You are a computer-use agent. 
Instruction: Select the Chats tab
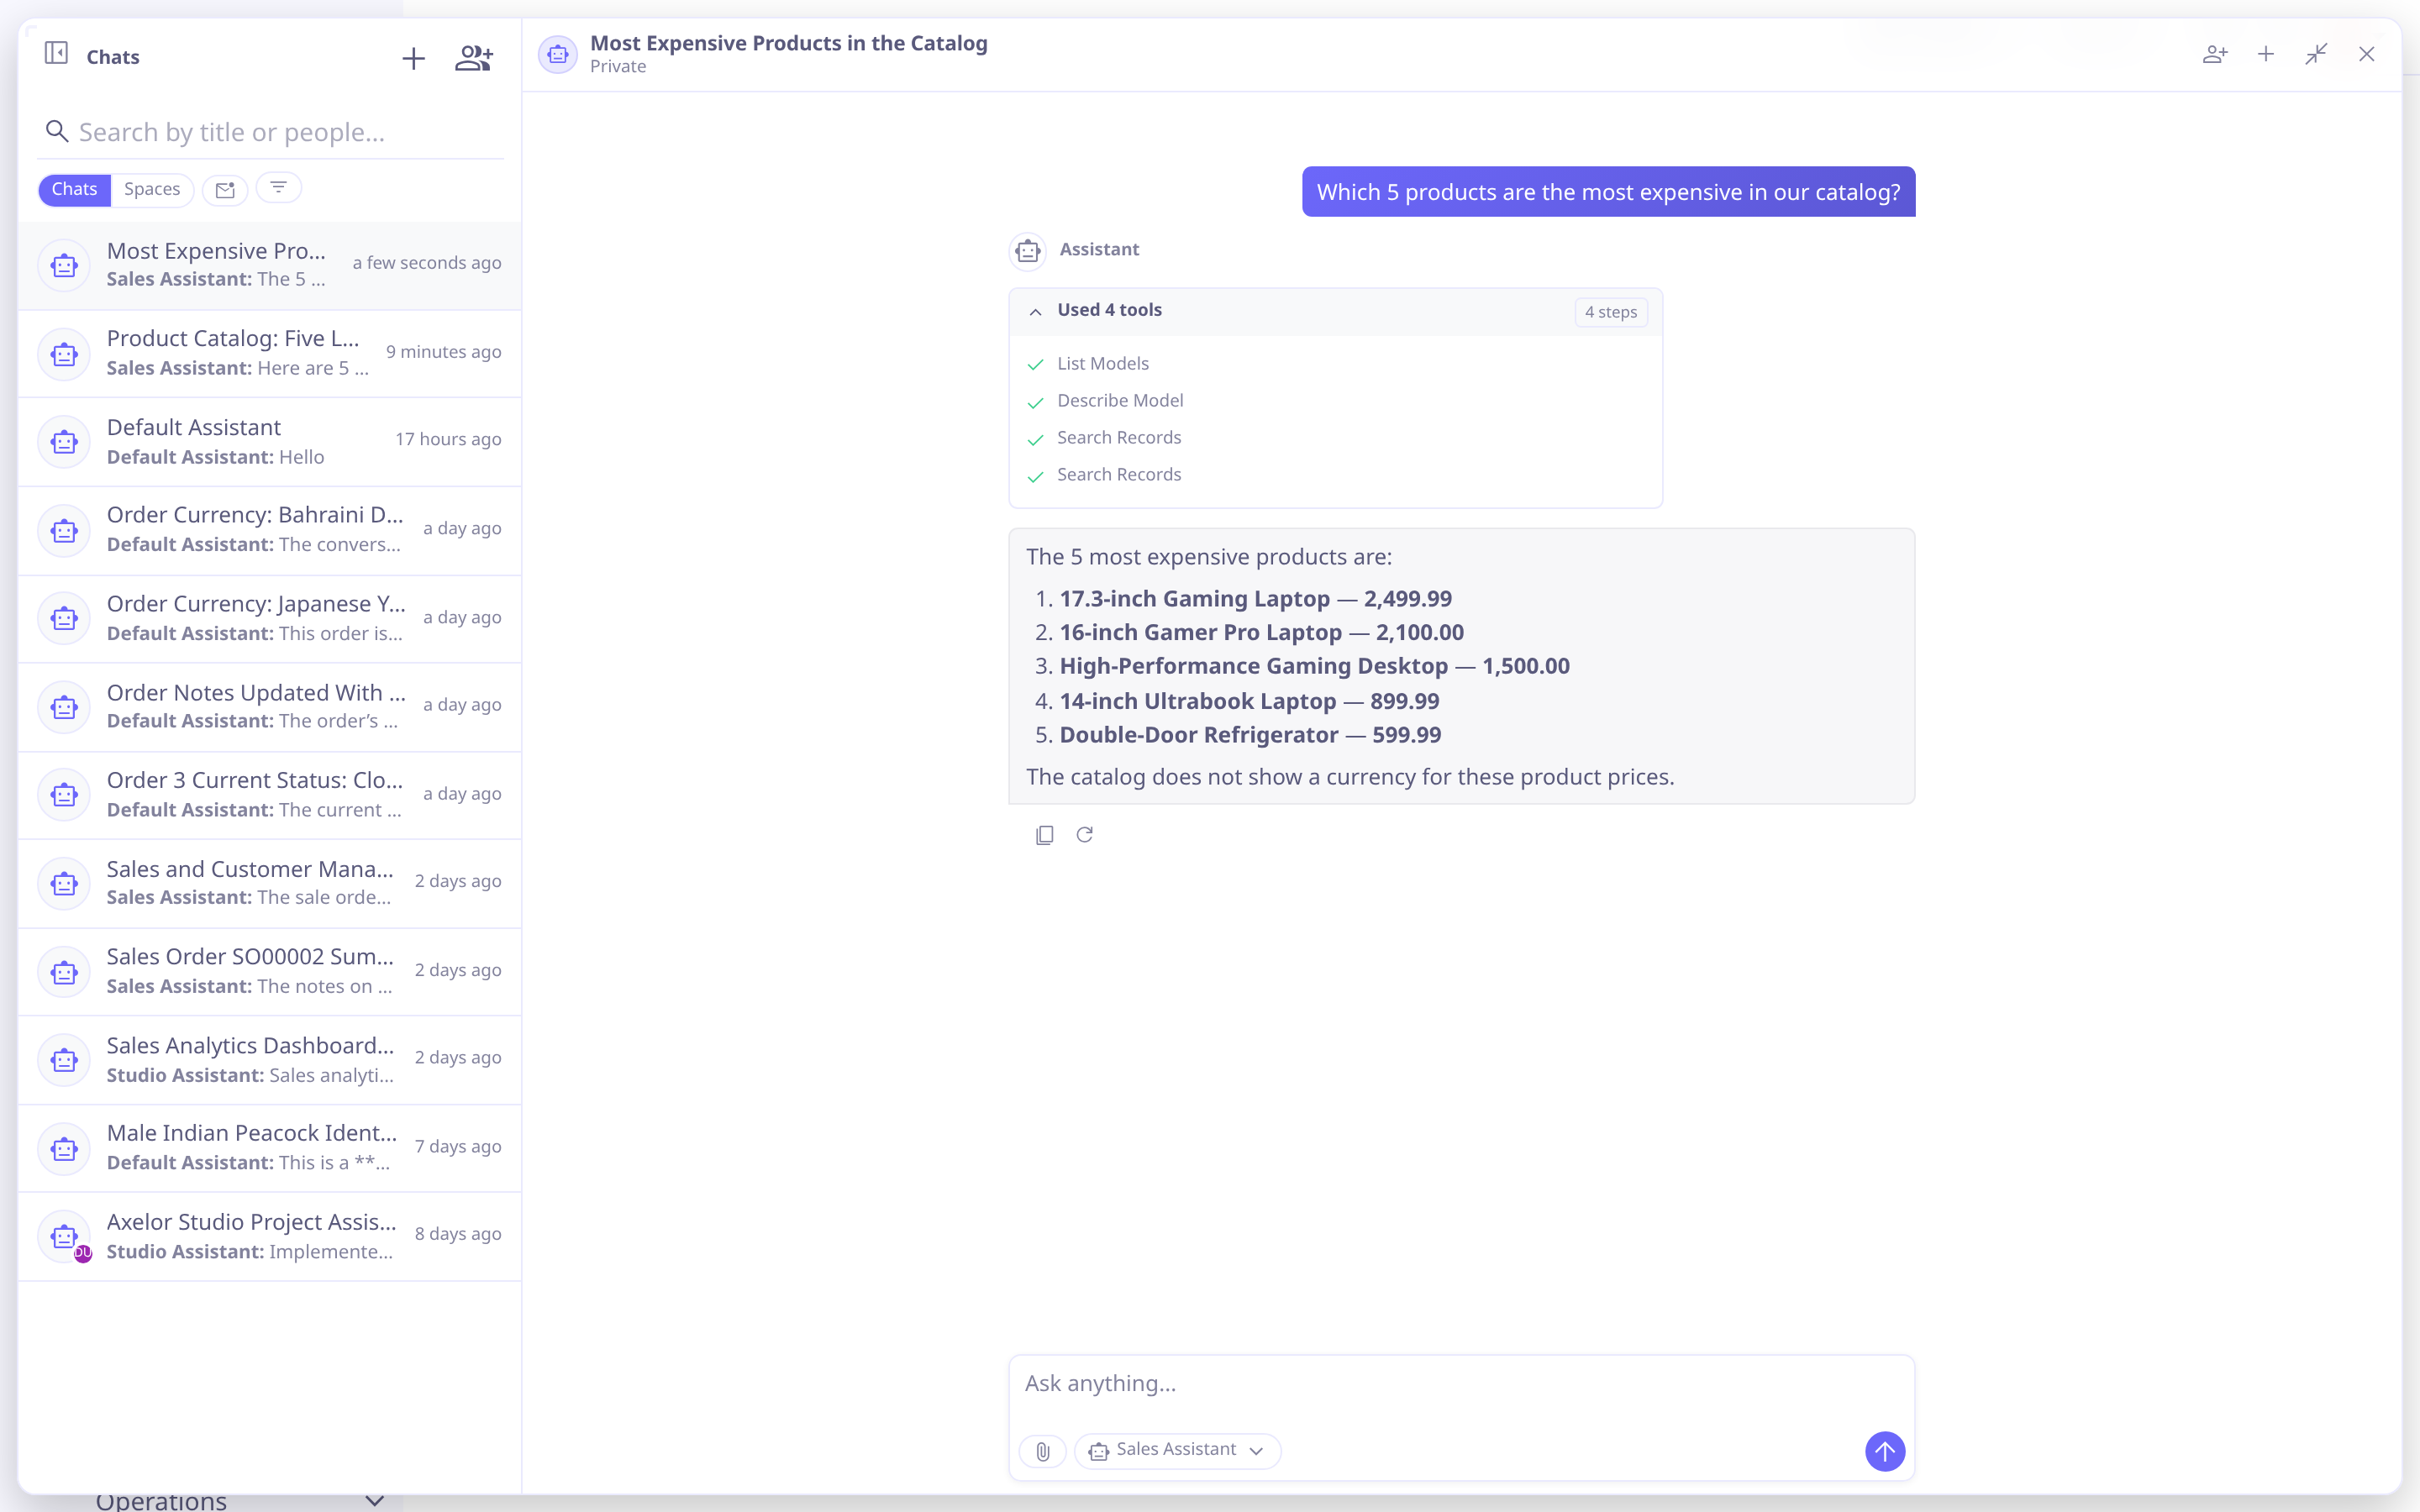(74, 189)
